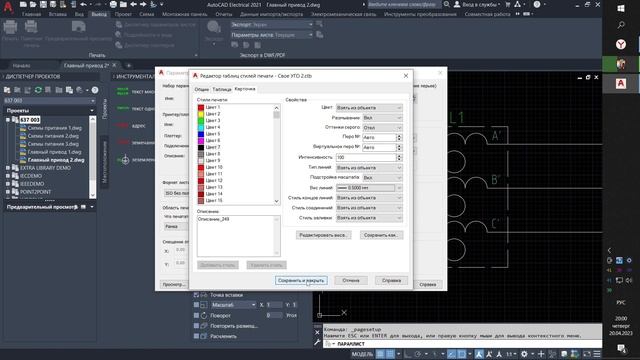Image resolution: width=640 pixels, height=360 pixels.
Task: Select red Цвет 1 swatch in plot styles
Action: coord(201,107)
